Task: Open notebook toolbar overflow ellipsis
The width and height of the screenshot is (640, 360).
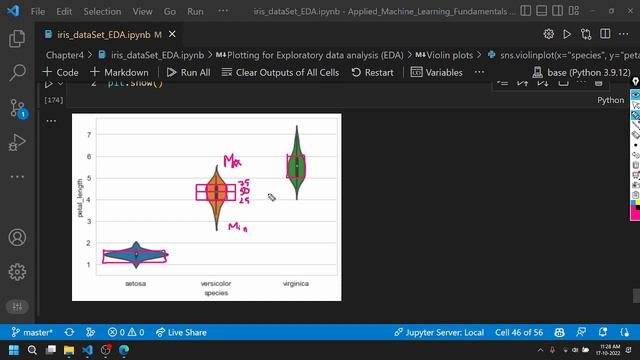Action: (480, 72)
